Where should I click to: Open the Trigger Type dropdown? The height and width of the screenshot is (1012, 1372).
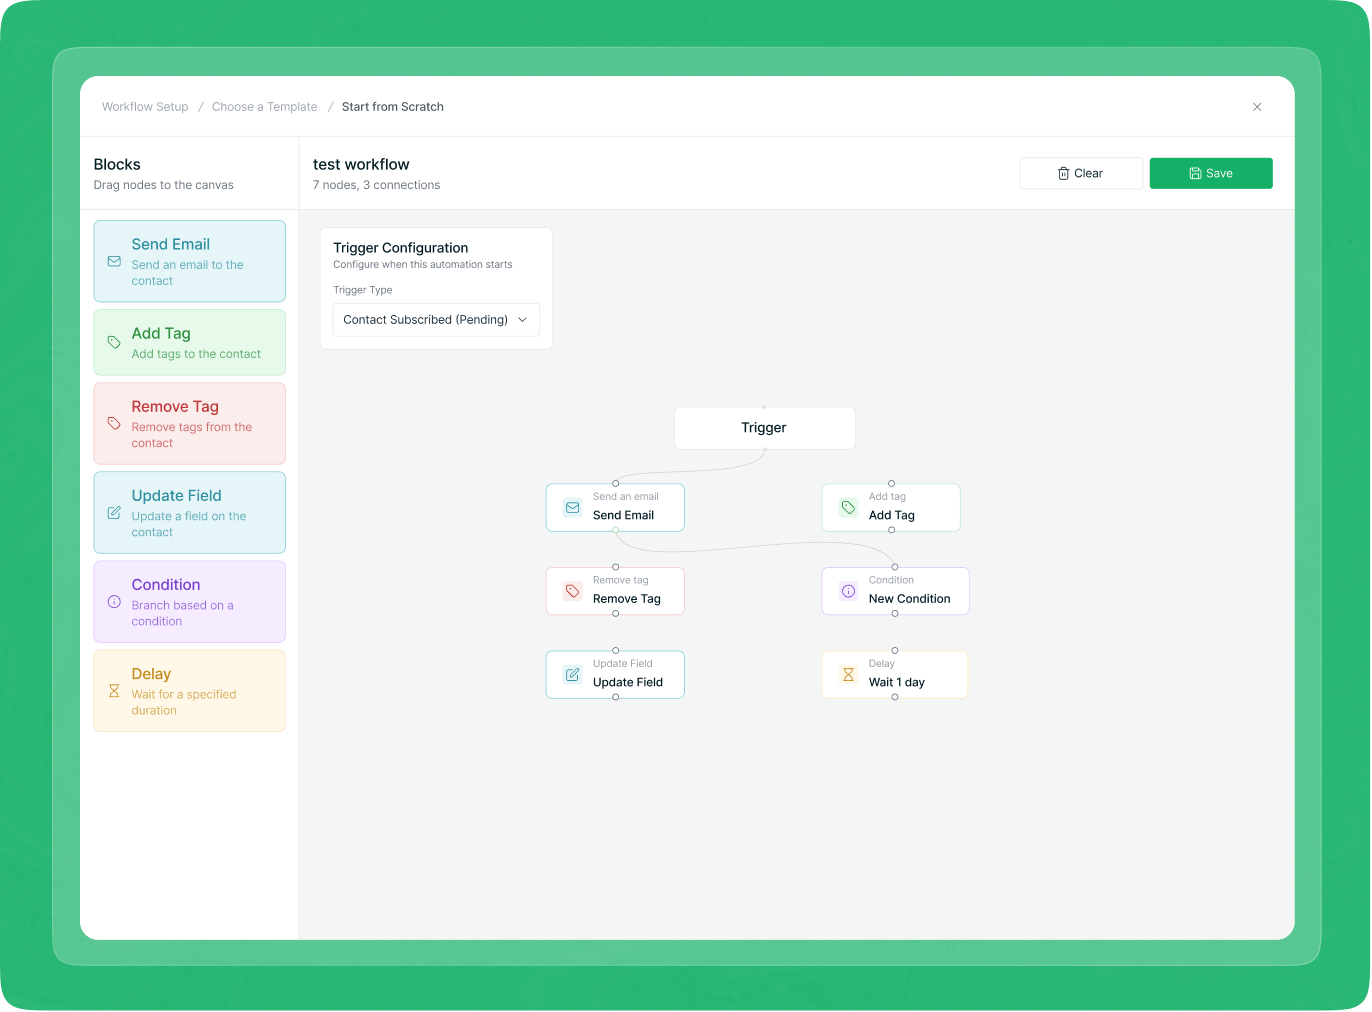435,319
